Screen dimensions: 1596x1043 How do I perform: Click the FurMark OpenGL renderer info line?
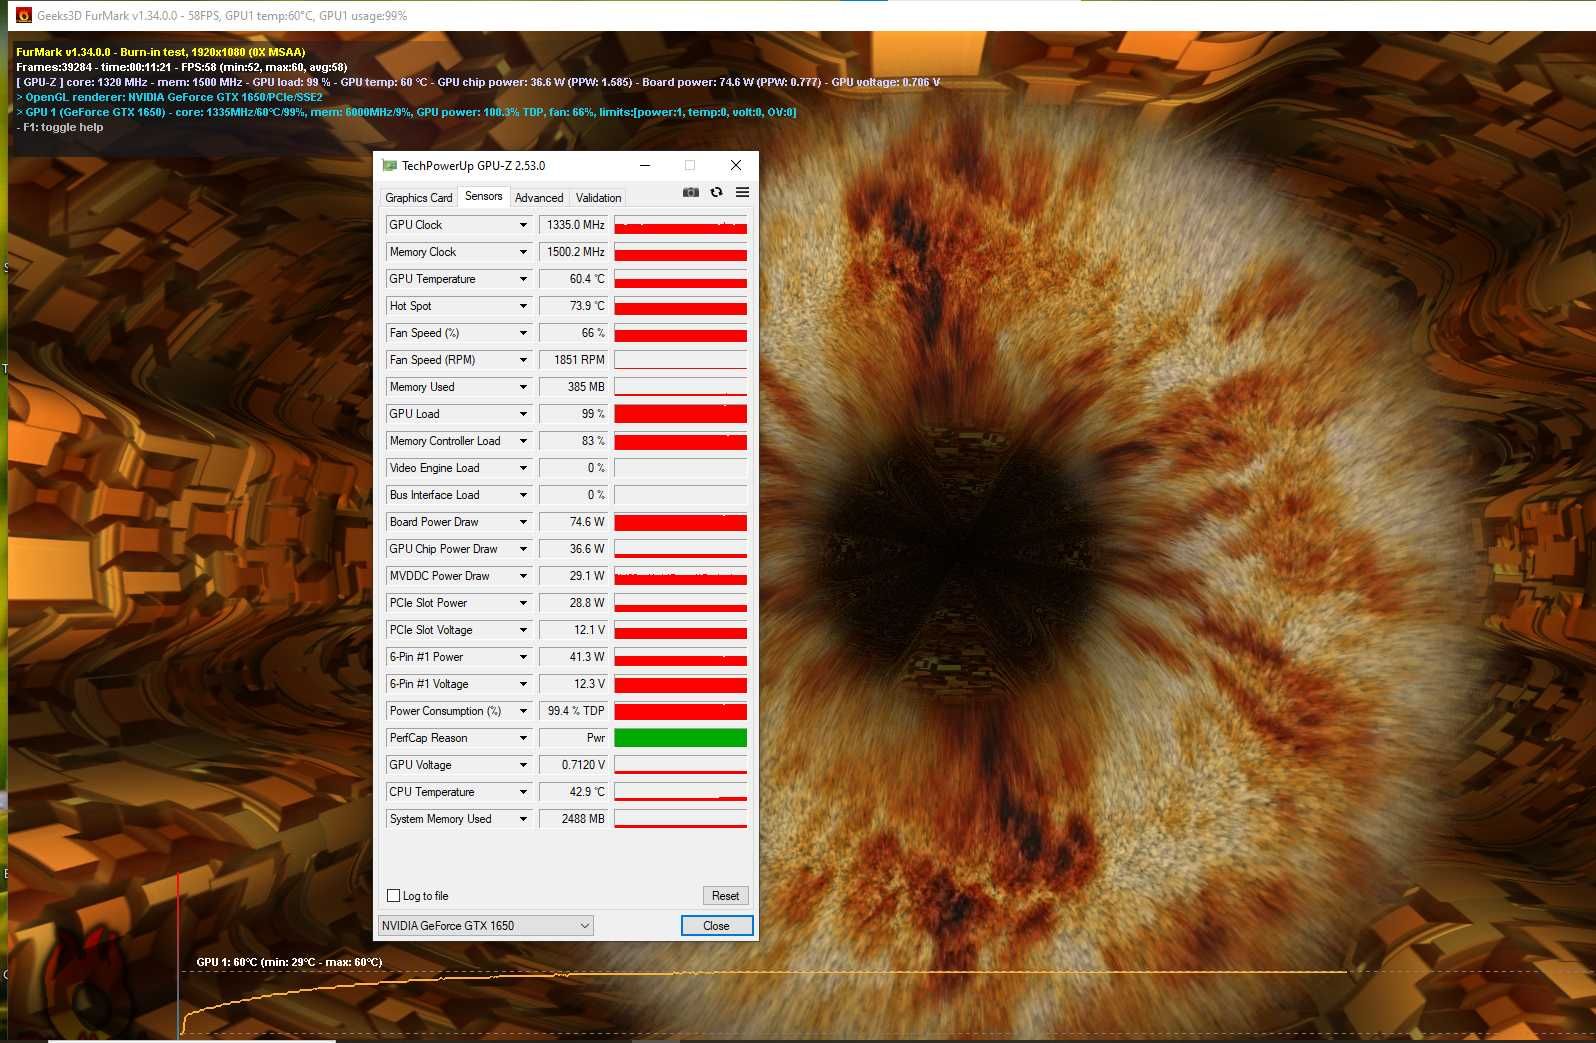point(169,97)
